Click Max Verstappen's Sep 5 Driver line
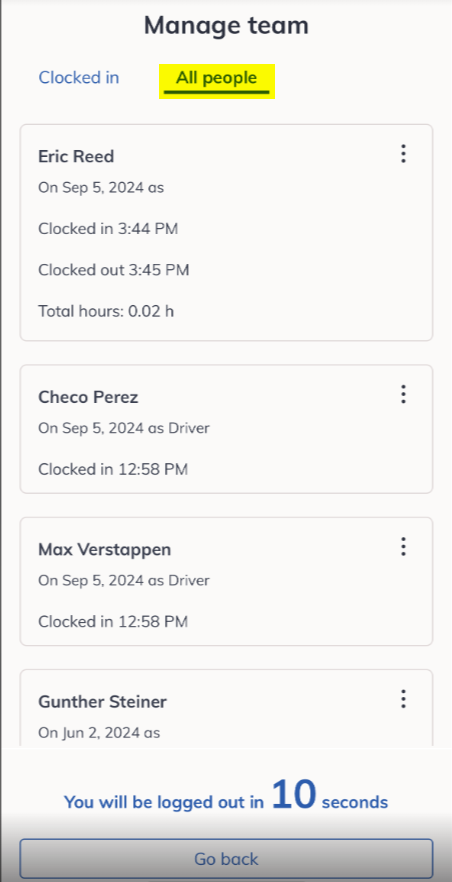 (124, 580)
